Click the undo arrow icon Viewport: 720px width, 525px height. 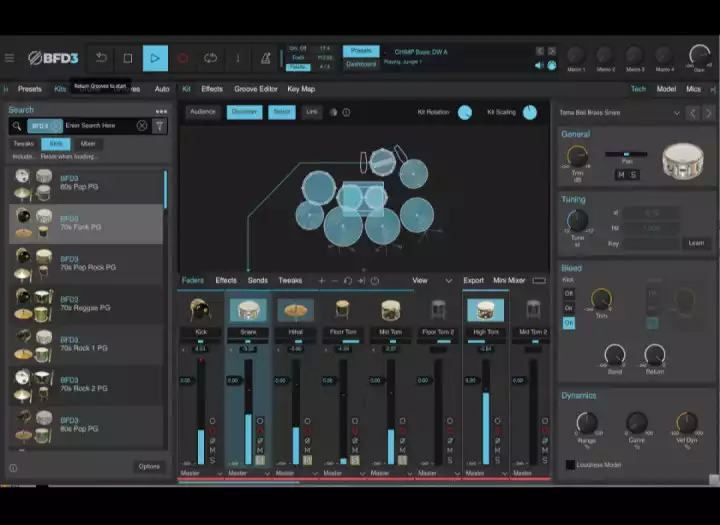(x=101, y=58)
